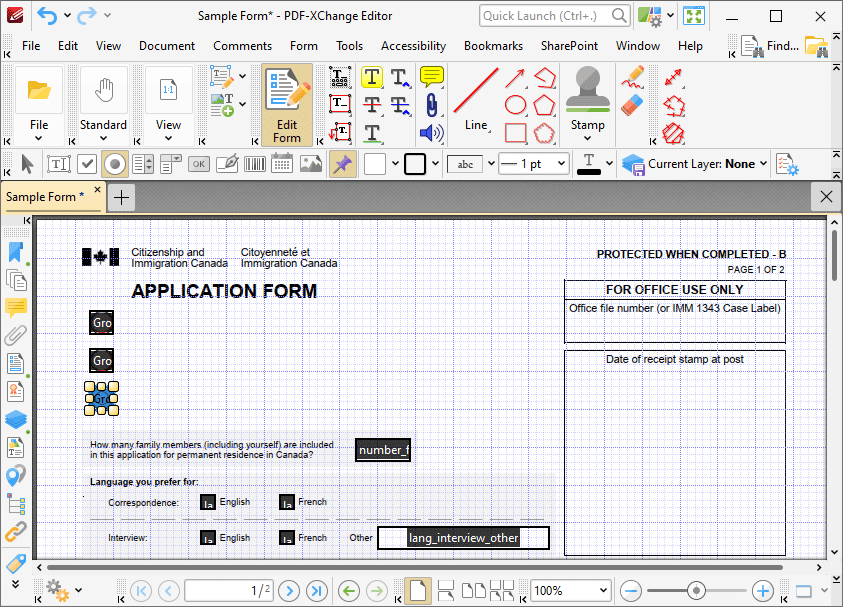
Task: Select the Line drawing tool
Action: (x=476, y=99)
